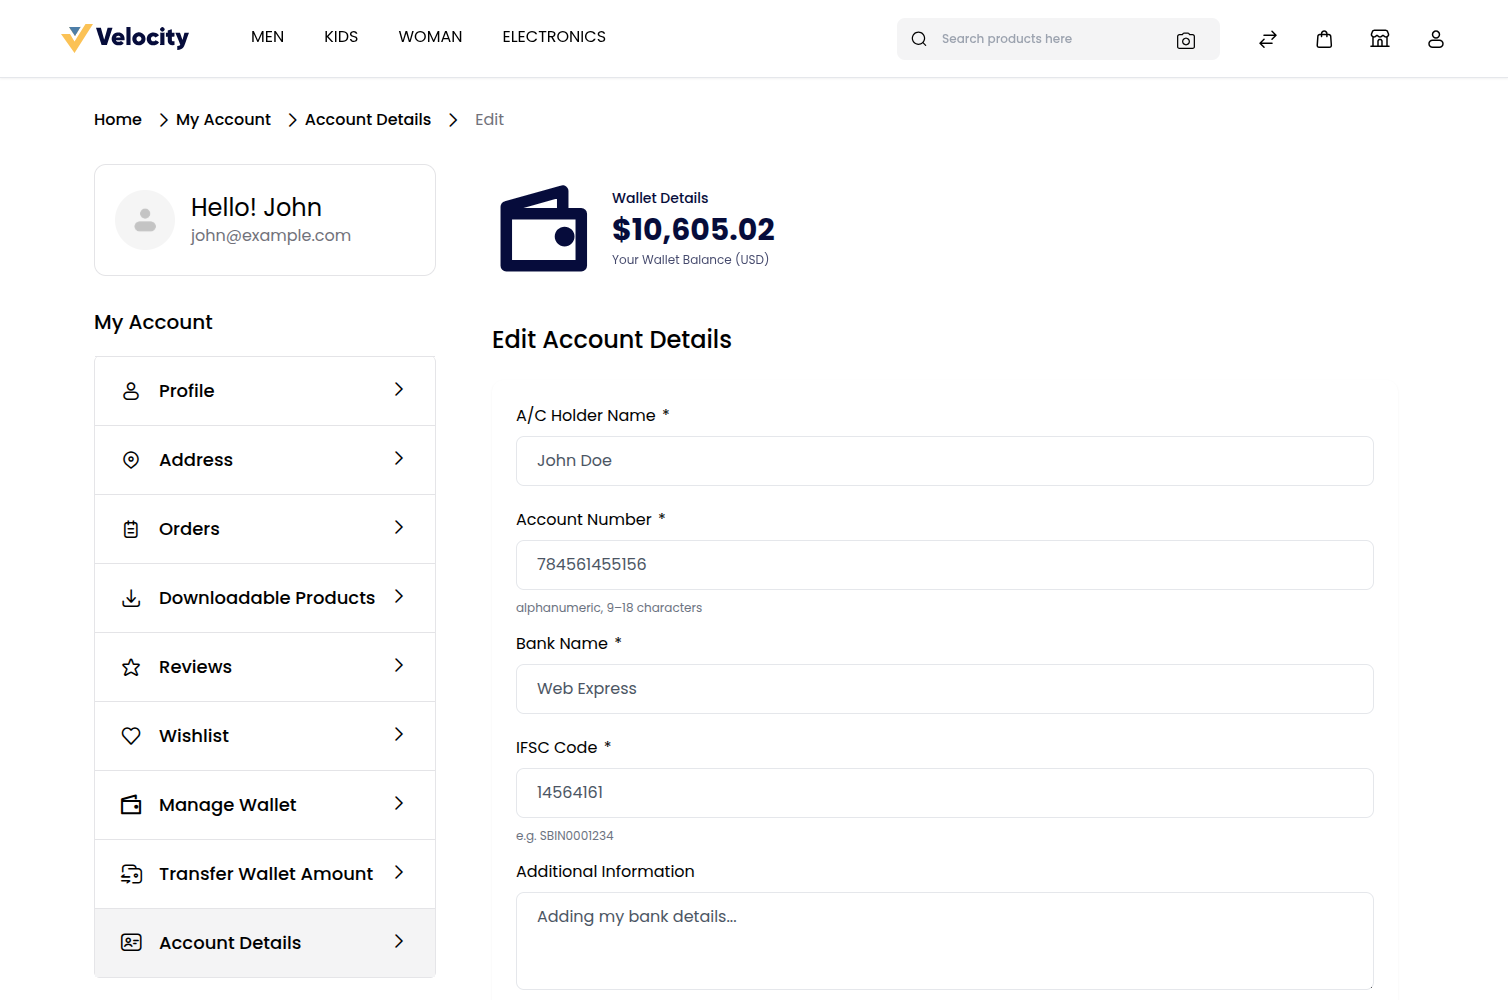Click the IFSC Code input field
Image resolution: width=1508 pixels, height=1000 pixels.
pyautogui.click(x=943, y=792)
